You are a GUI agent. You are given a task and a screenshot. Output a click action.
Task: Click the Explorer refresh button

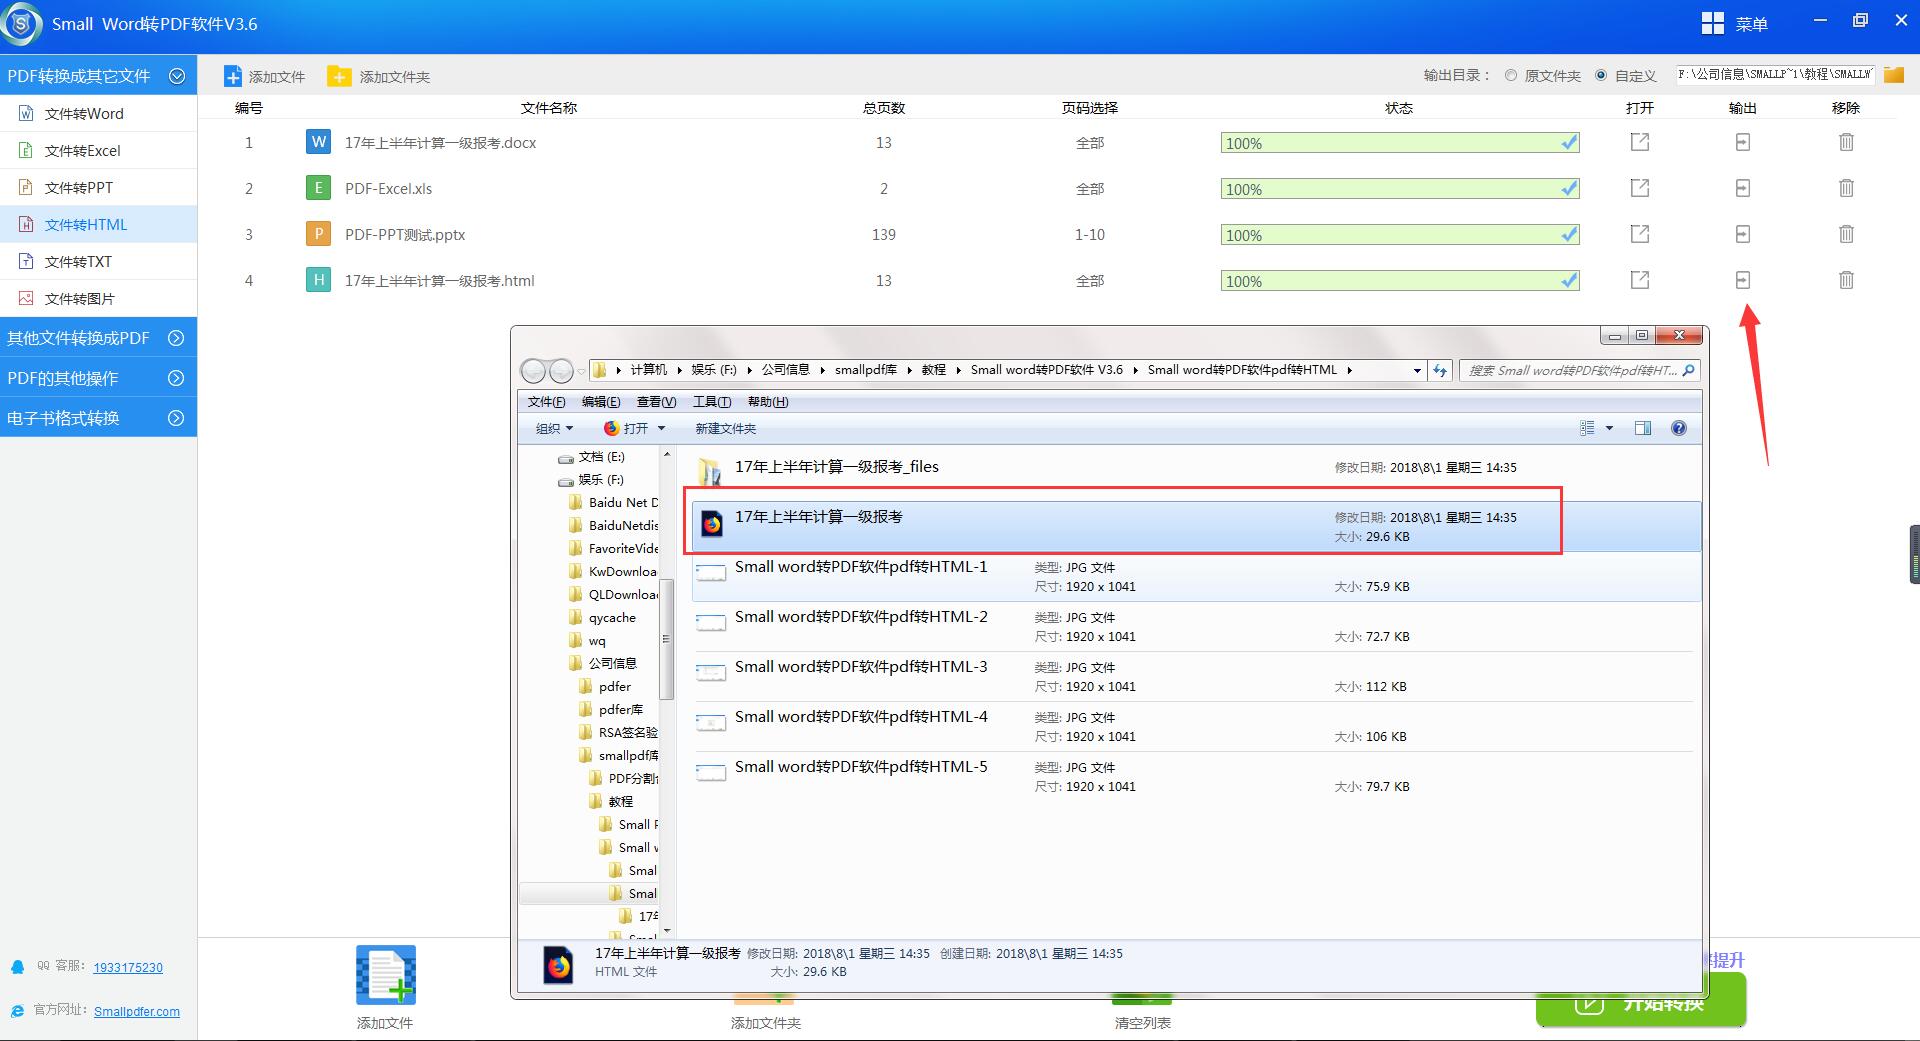coord(1440,370)
